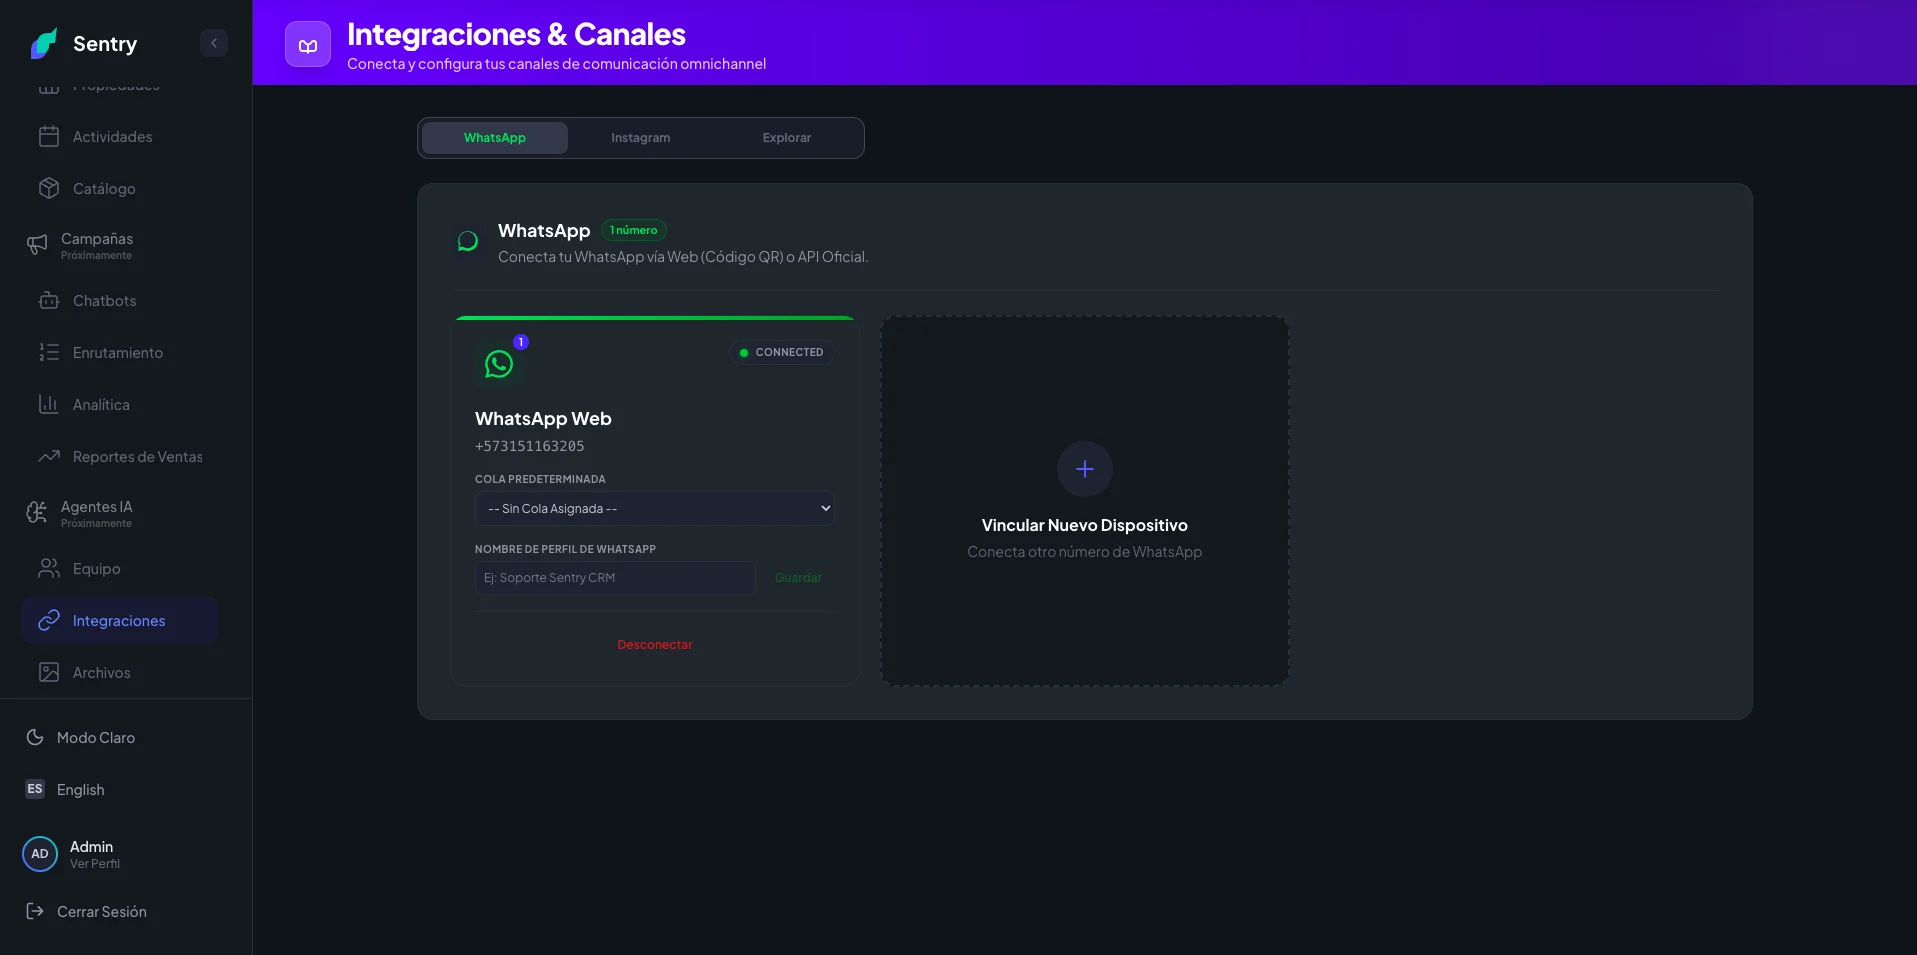Open Actividades in the sidebar
The width and height of the screenshot is (1917, 955).
[120, 137]
